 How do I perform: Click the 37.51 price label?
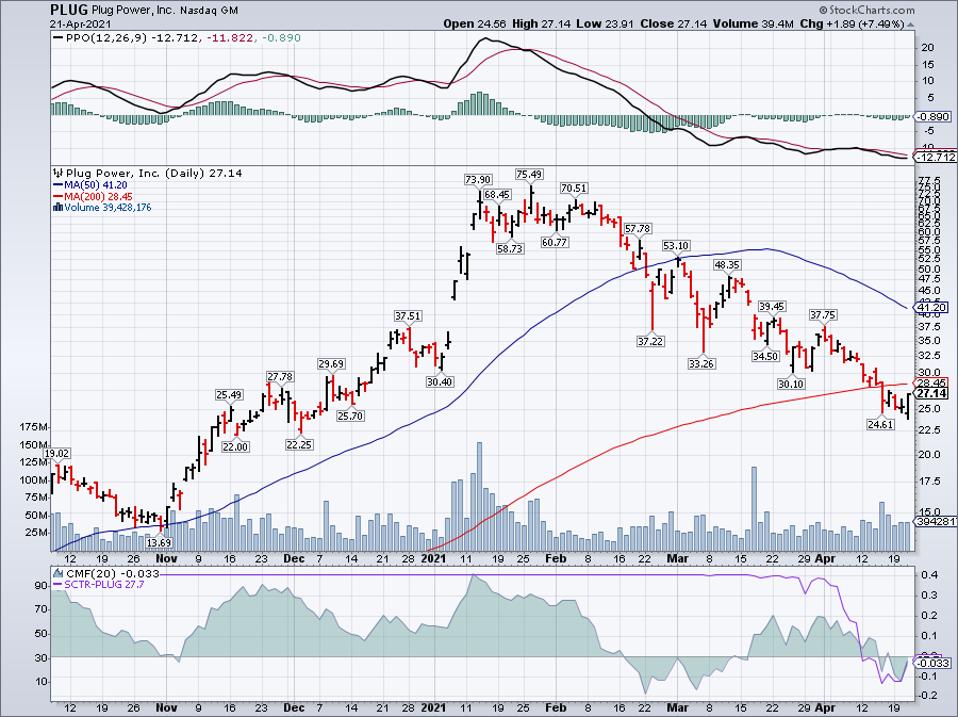click(x=408, y=316)
